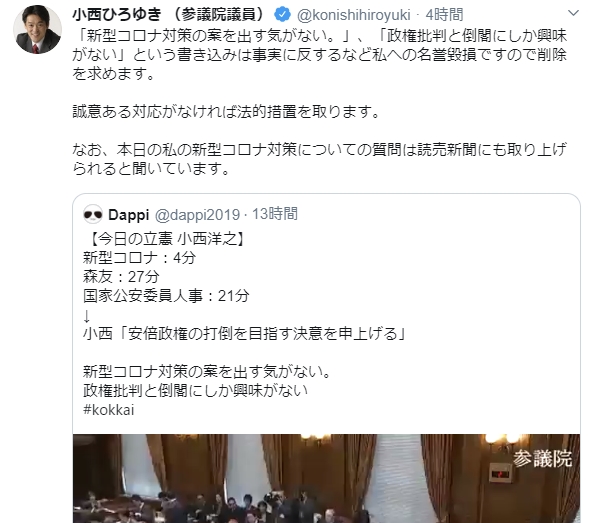The image size is (589, 523).
Task: Click the 誠意ある対応がなければ法的措置 sentence
Action: tap(226, 112)
